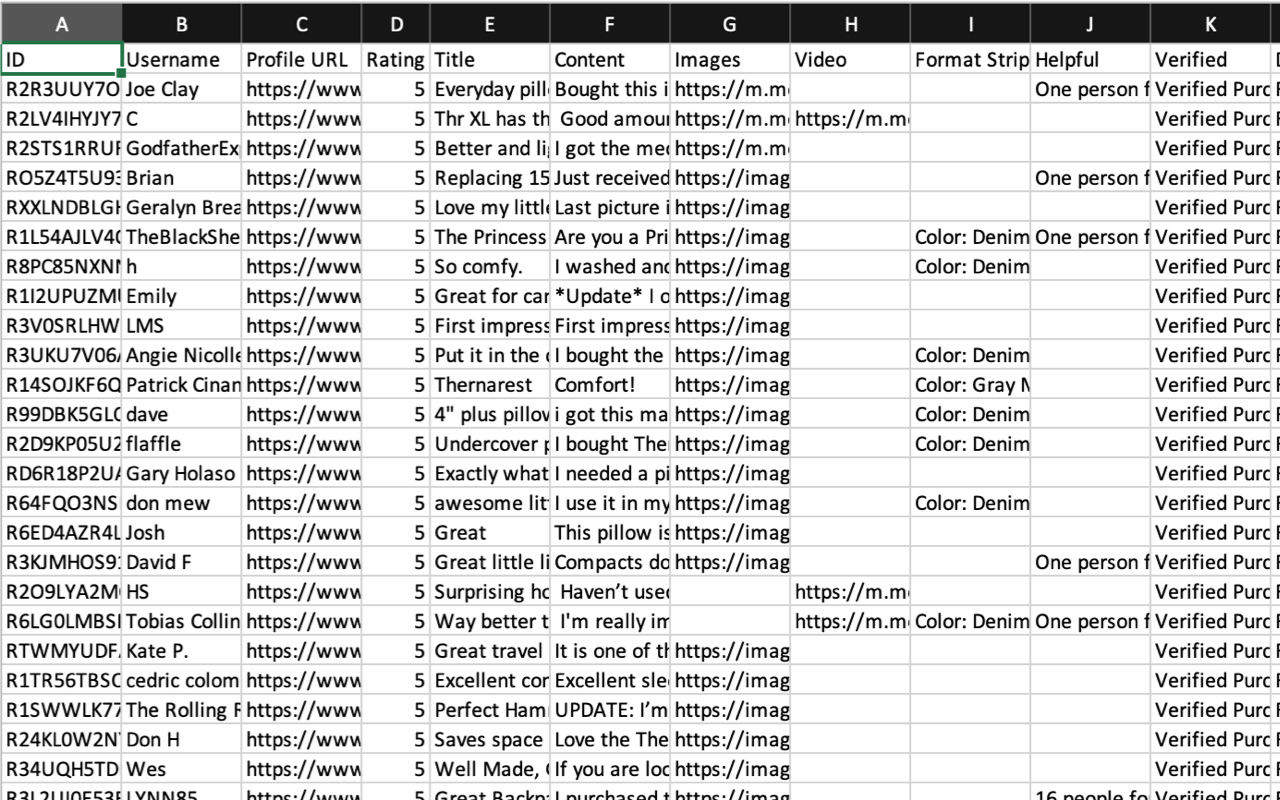
Task: Select username cell Tobias Collin
Action: coord(182,621)
